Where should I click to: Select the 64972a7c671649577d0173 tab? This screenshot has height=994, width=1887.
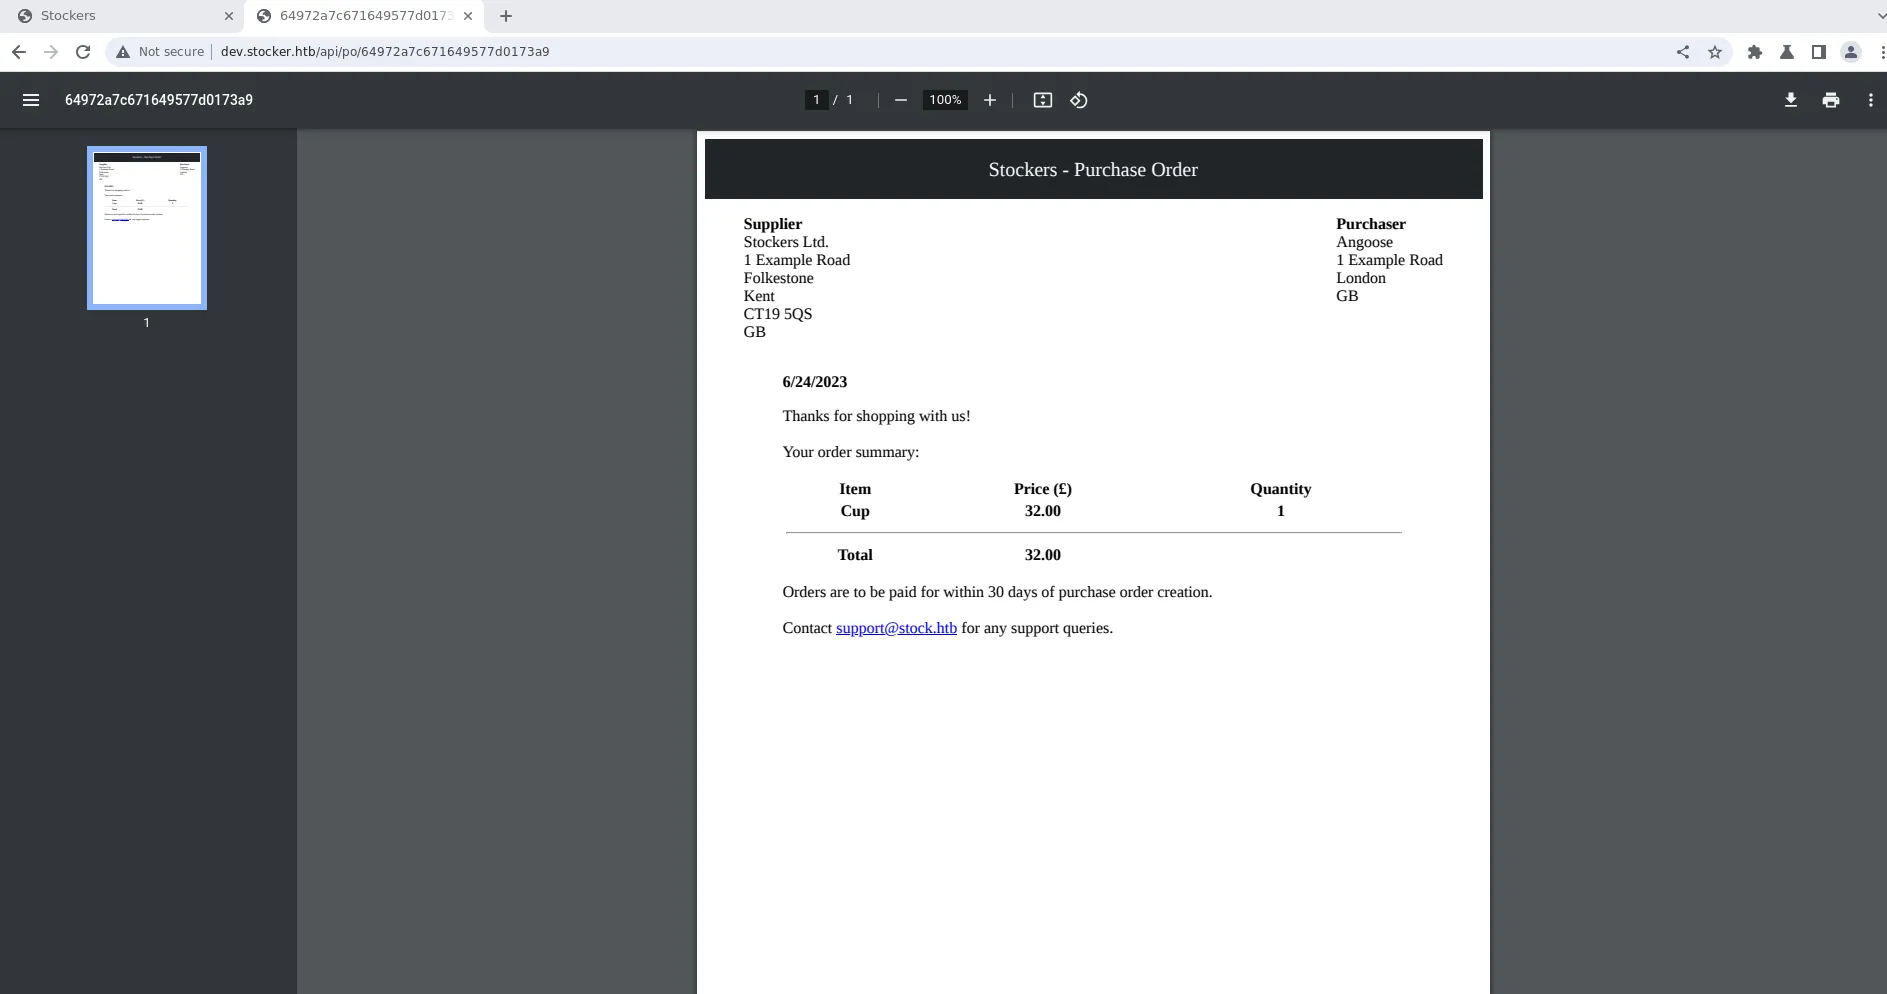coord(365,16)
